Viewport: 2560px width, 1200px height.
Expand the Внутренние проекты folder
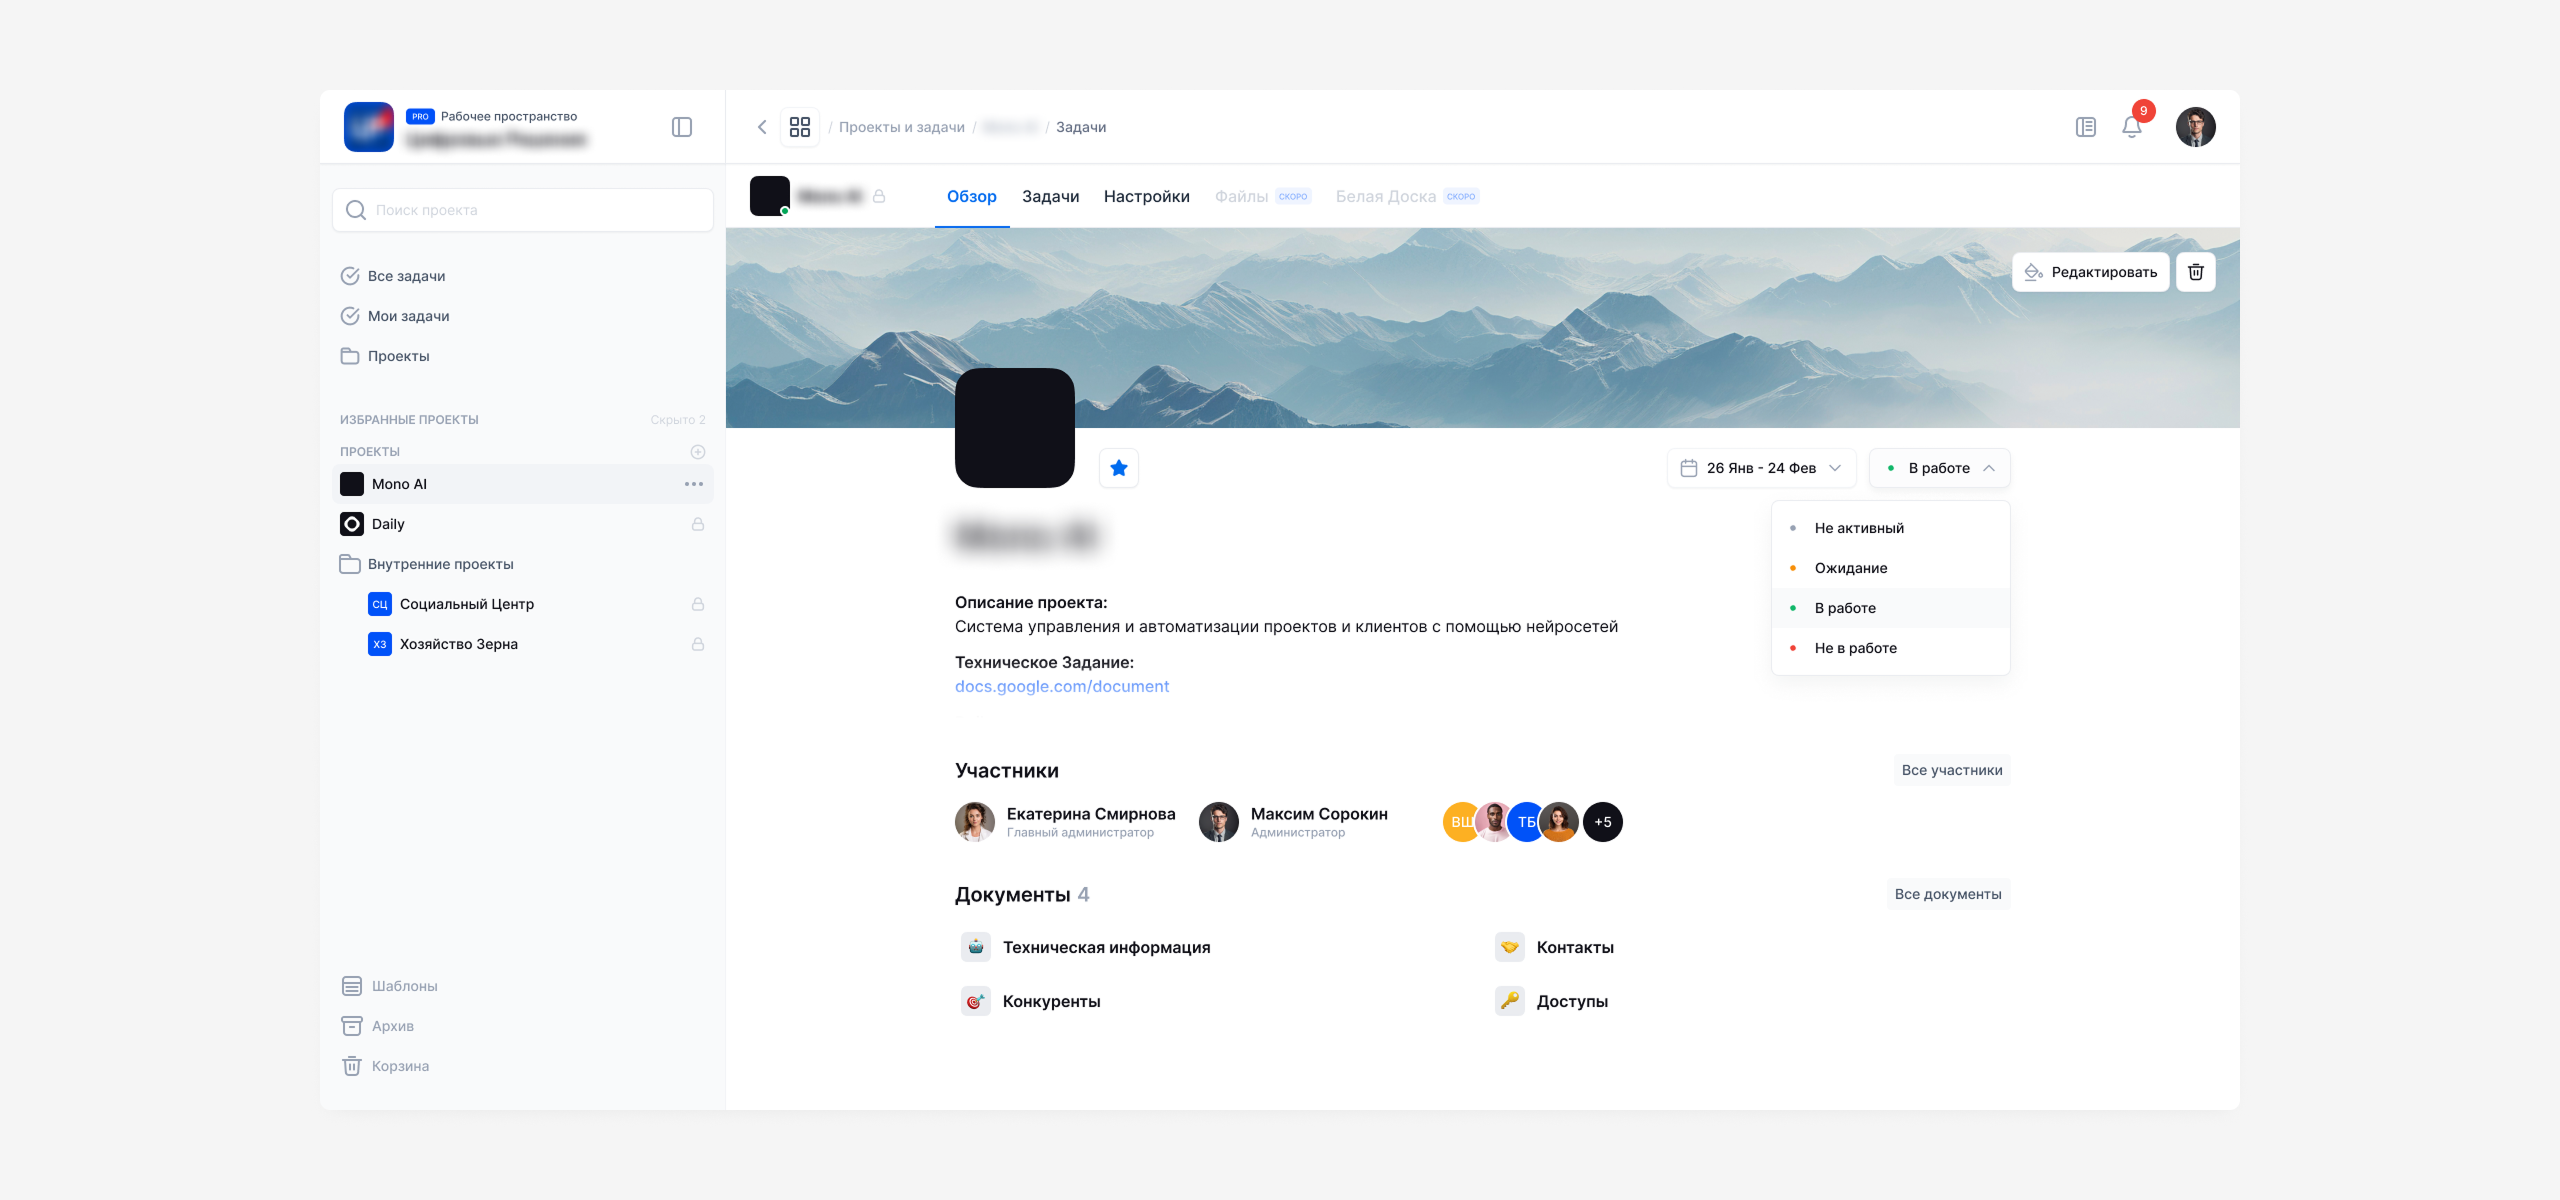tap(440, 564)
